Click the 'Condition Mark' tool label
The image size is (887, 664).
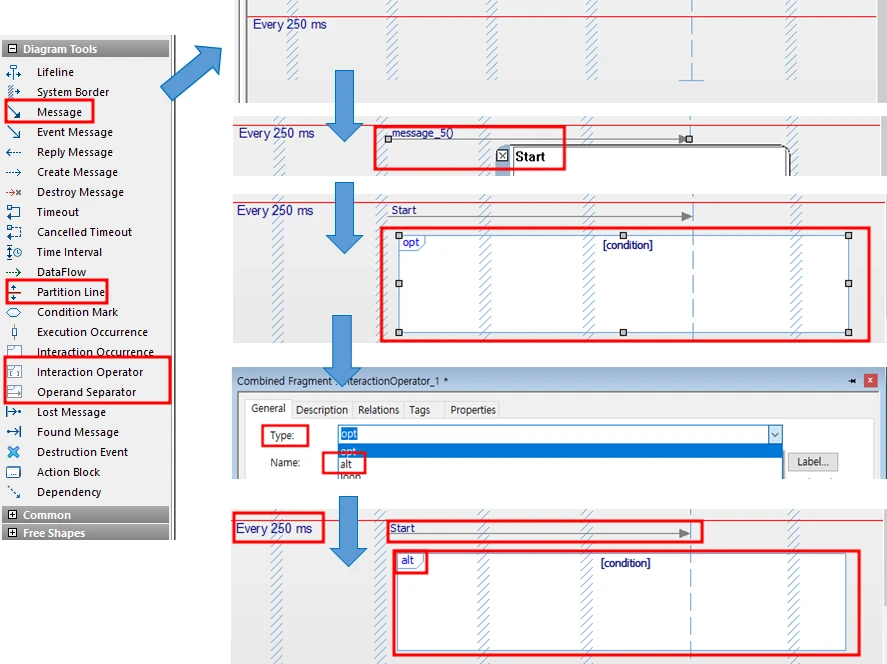tap(77, 312)
